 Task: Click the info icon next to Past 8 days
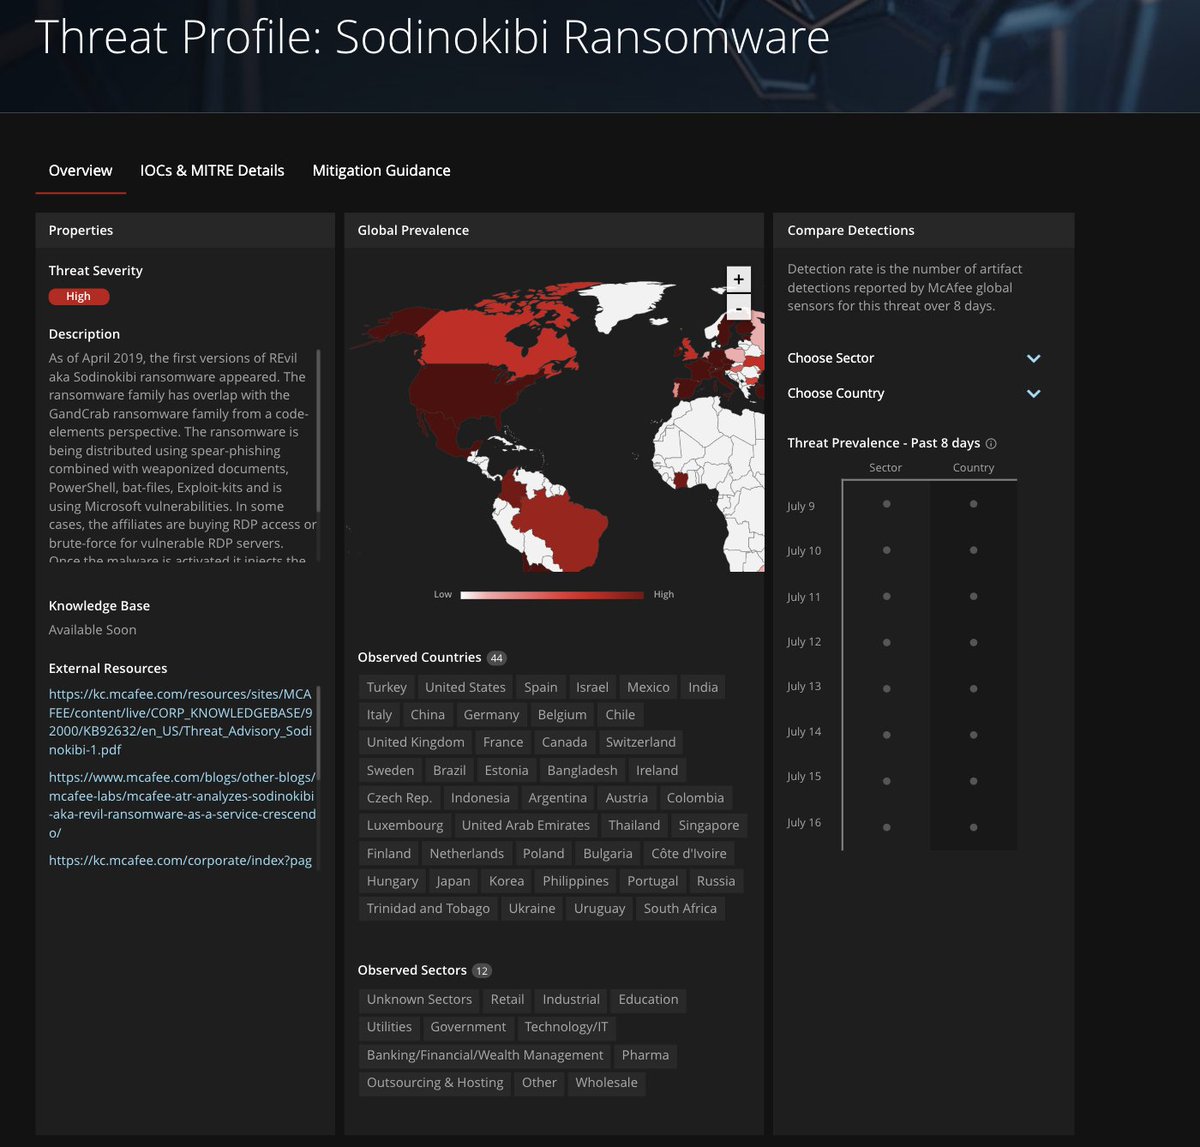click(x=991, y=443)
